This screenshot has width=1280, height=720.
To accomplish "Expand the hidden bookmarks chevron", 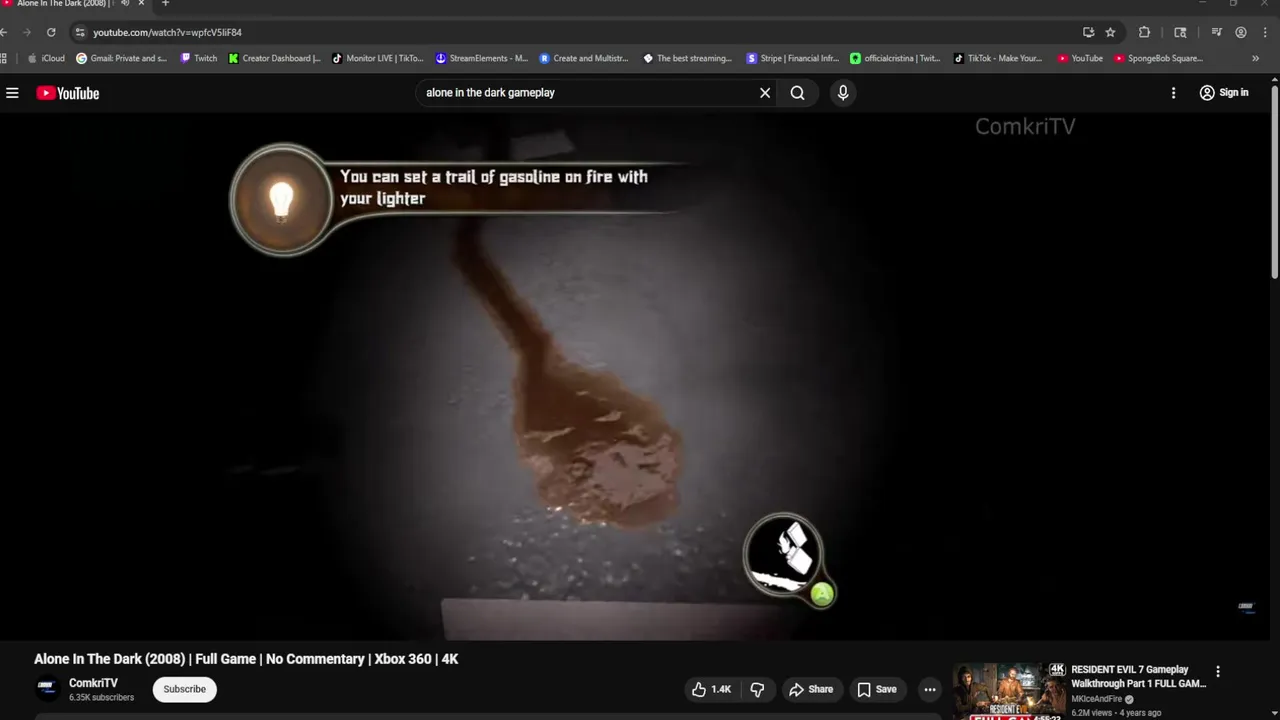I will pos(1255,58).
